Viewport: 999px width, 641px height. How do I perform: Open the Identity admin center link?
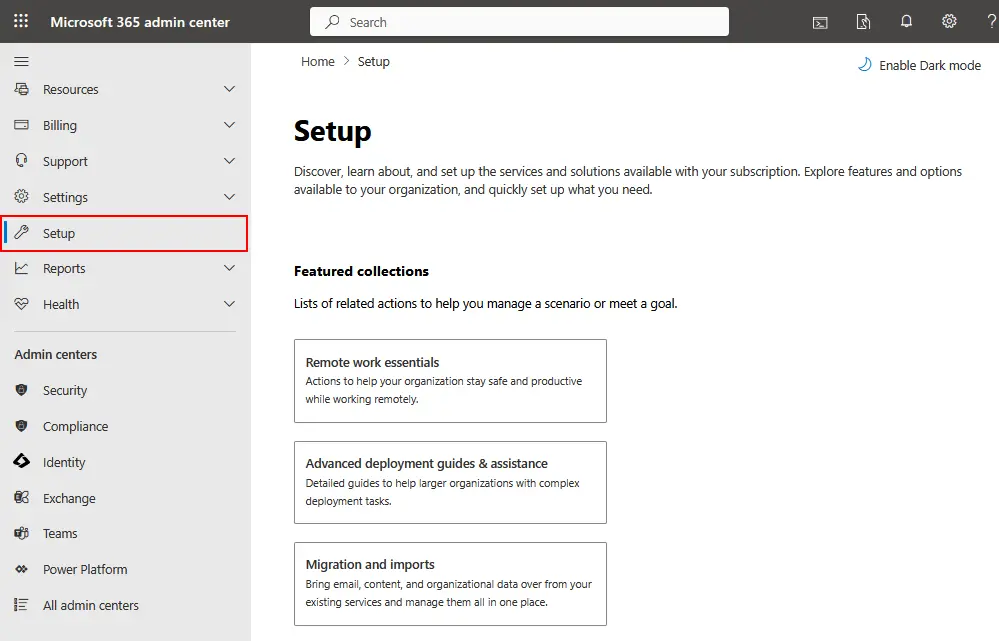(x=64, y=463)
